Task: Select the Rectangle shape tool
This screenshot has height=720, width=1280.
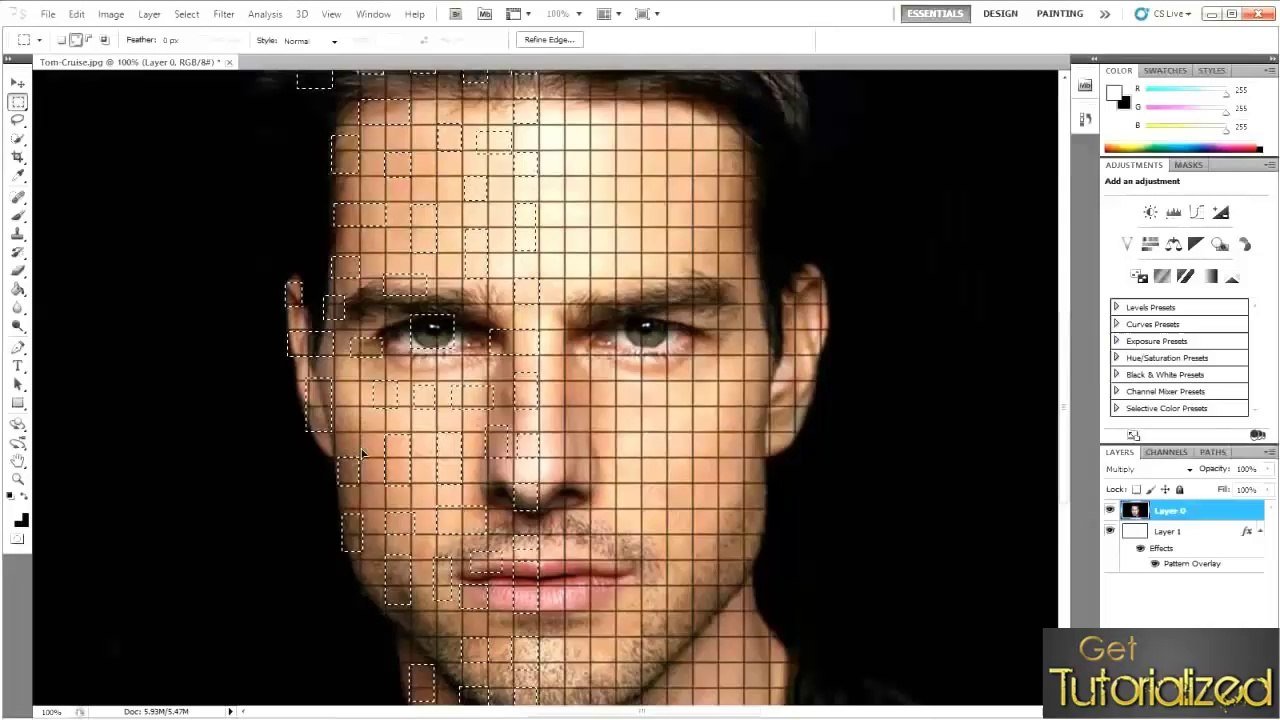Action: [x=18, y=403]
